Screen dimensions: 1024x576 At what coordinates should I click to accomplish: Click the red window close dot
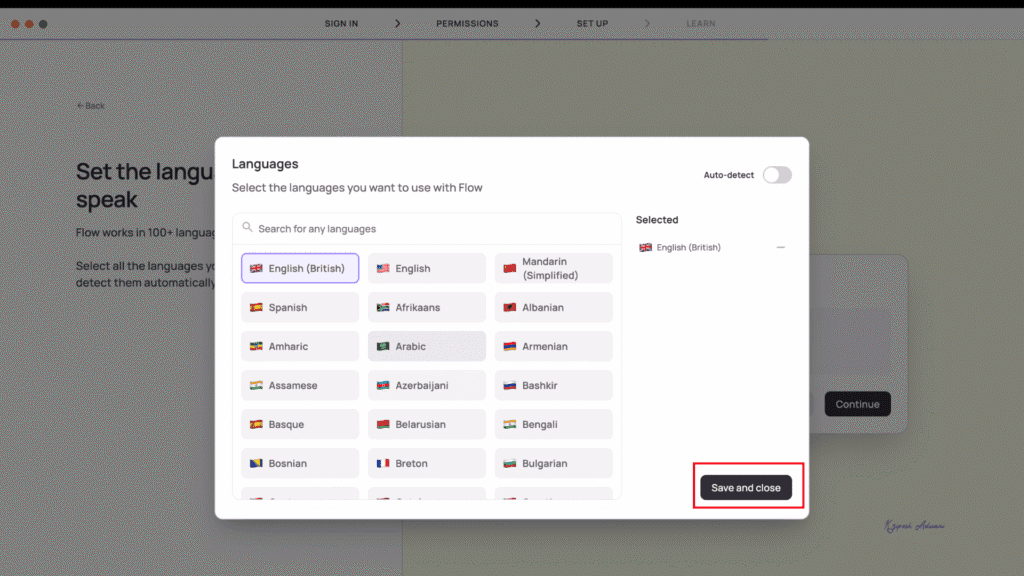[15, 24]
